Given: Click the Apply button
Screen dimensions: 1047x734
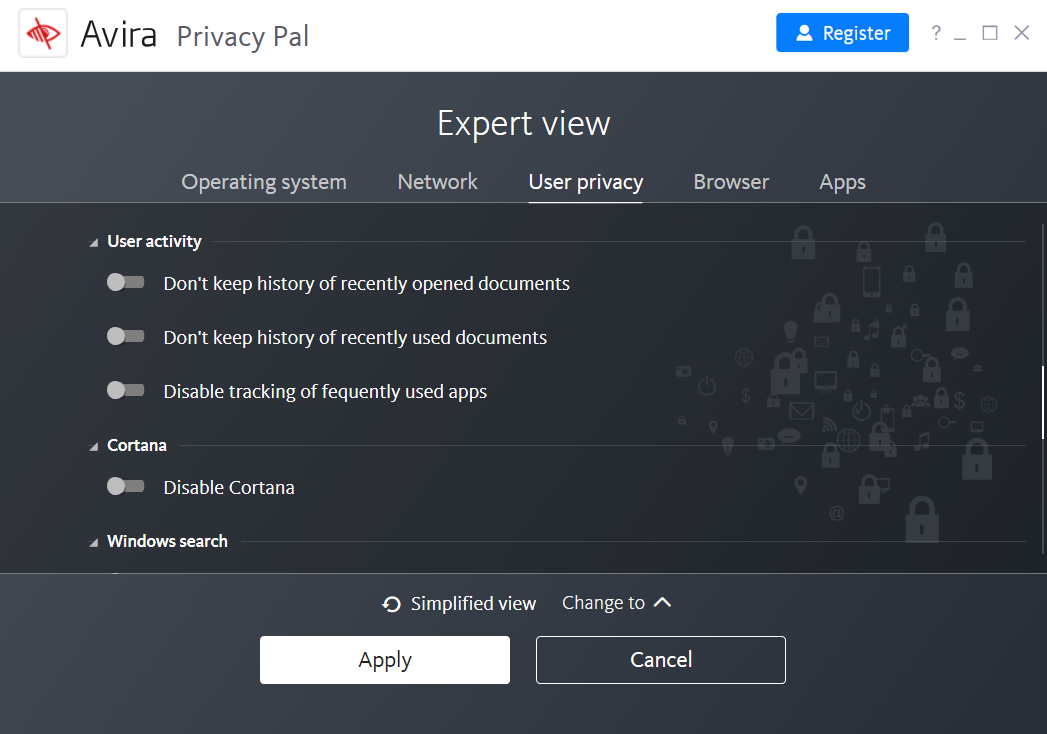Looking at the screenshot, I should tap(384, 659).
